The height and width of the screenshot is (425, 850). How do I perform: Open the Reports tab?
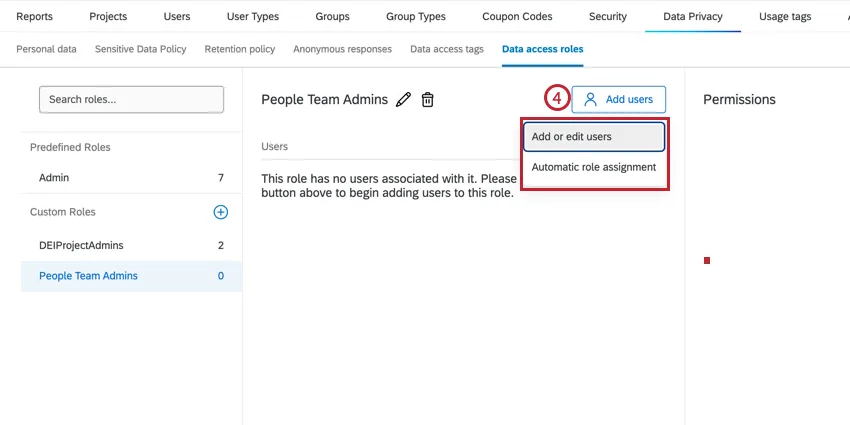pos(35,17)
